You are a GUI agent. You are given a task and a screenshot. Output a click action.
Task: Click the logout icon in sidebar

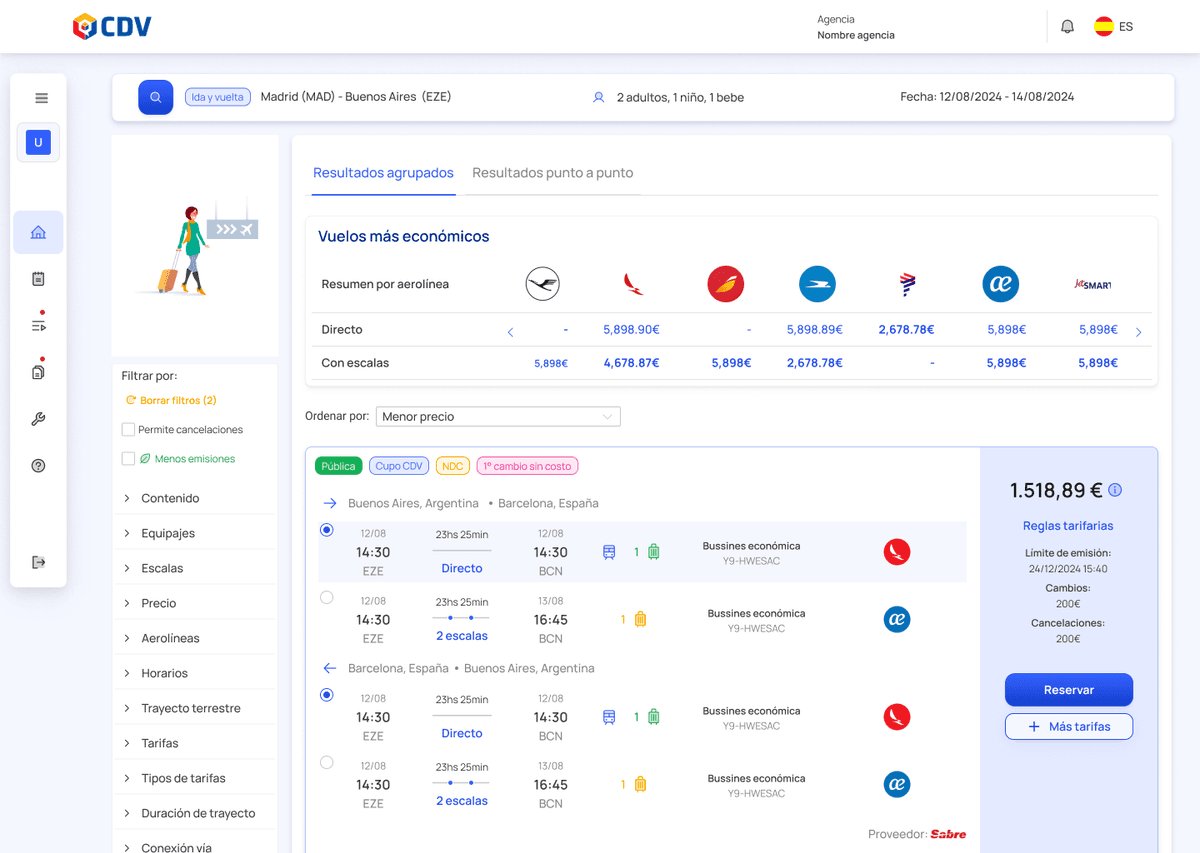pyautogui.click(x=38, y=562)
